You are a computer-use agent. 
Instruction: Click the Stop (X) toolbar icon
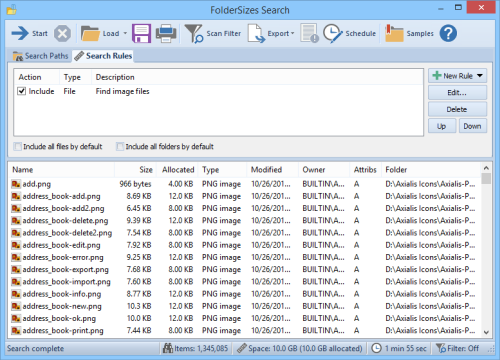coord(62,33)
